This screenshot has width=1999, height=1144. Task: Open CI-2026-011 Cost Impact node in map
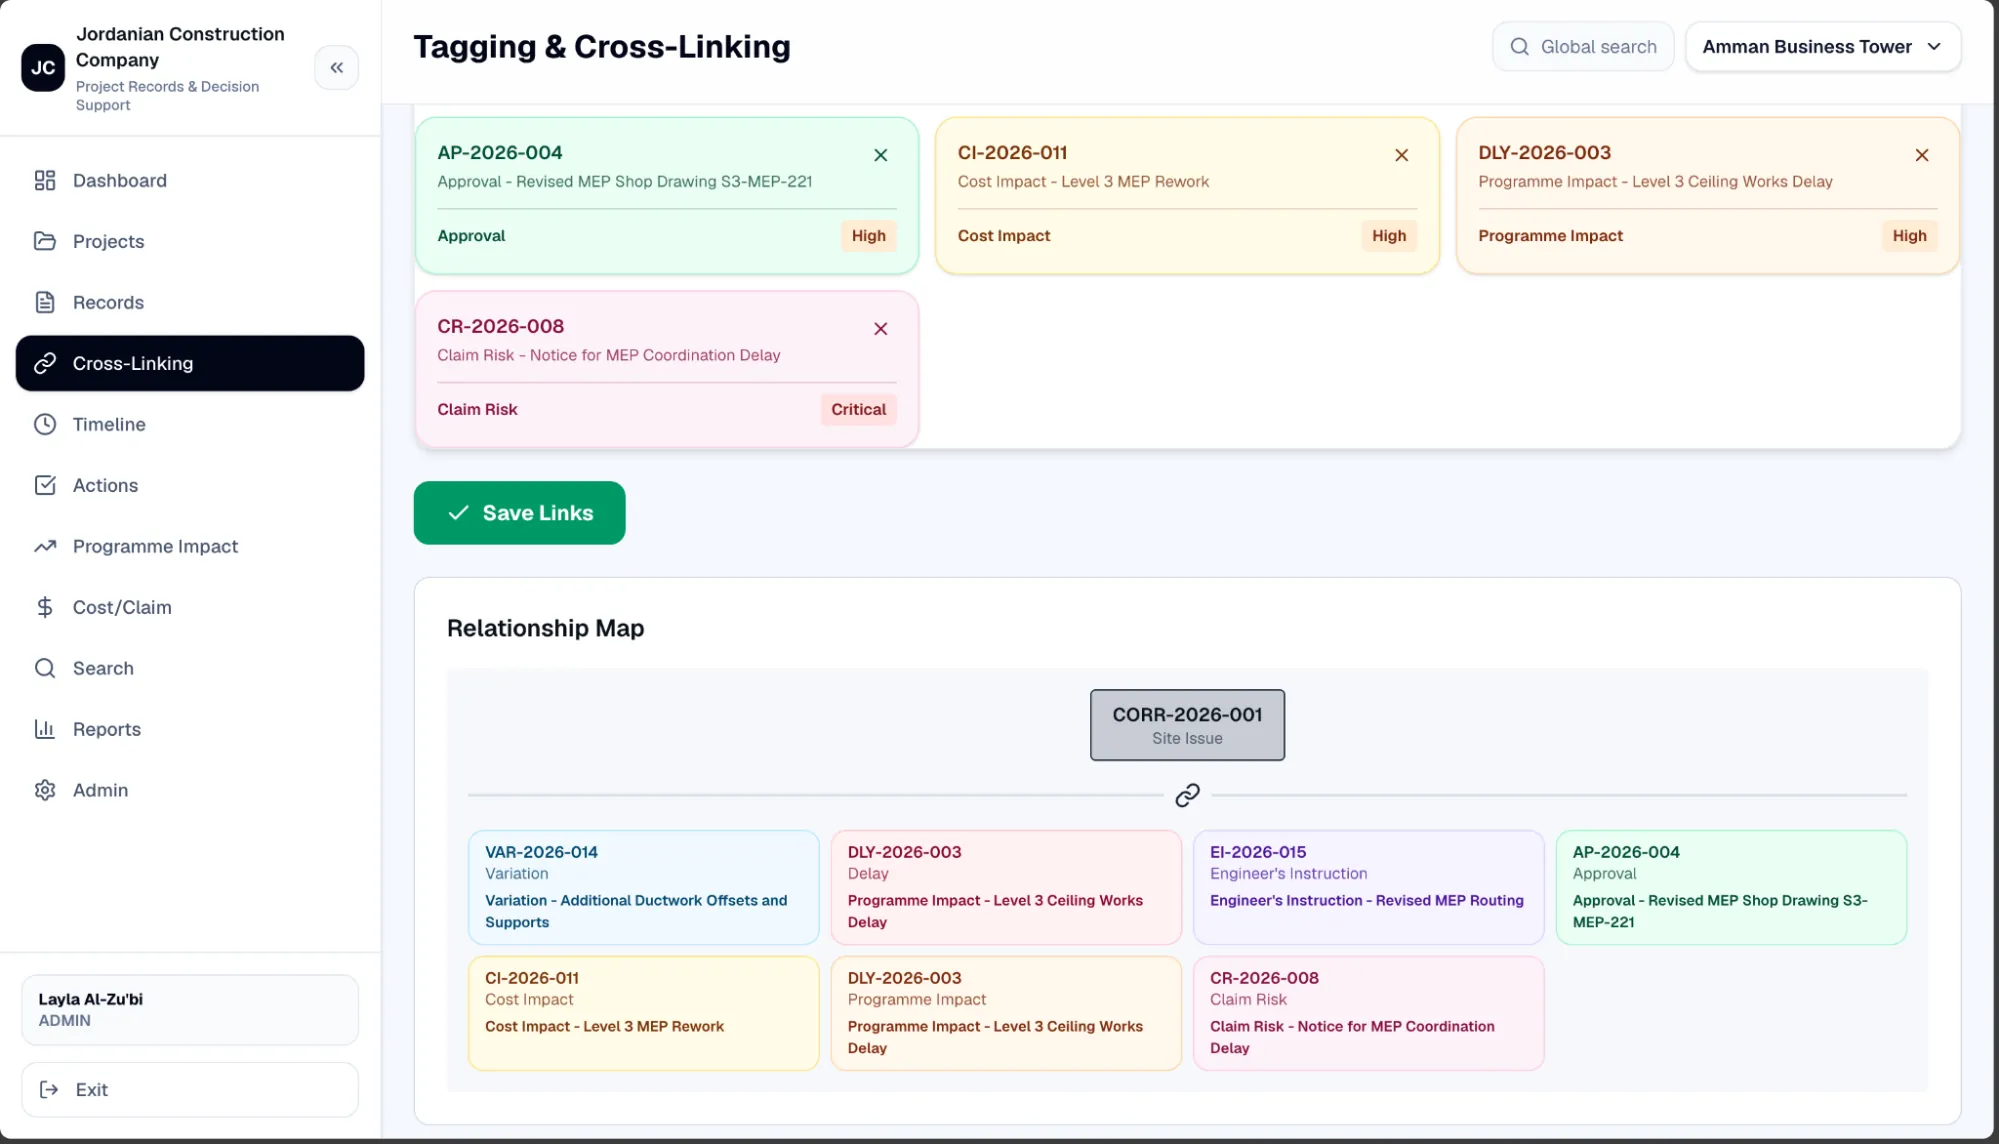[x=643, y=1013]
